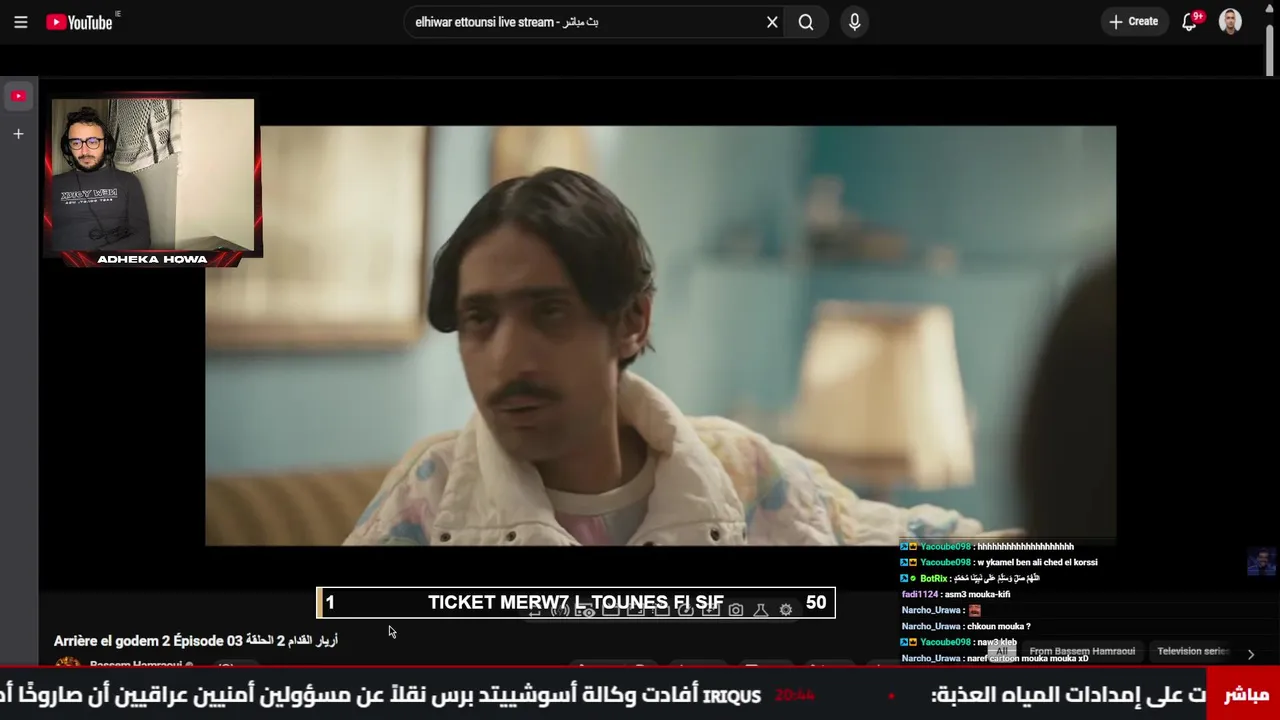Click the ADHEKA HOWA name label
Screen dimensions: 1280x720
tap(152, 259)
